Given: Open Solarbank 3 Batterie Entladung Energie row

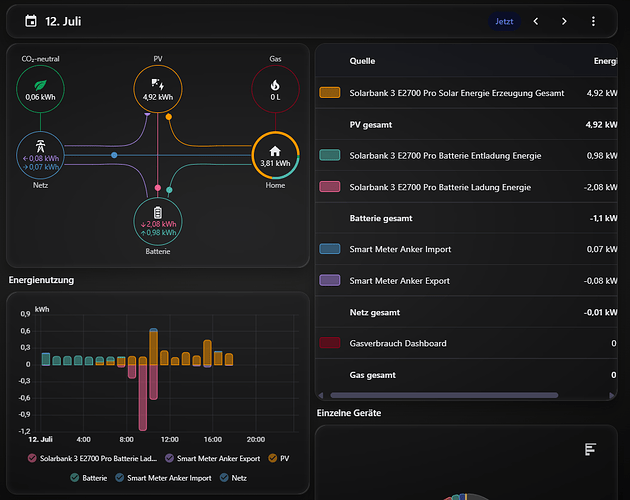Looking at the screenshot, I should (x=466, y=156).
